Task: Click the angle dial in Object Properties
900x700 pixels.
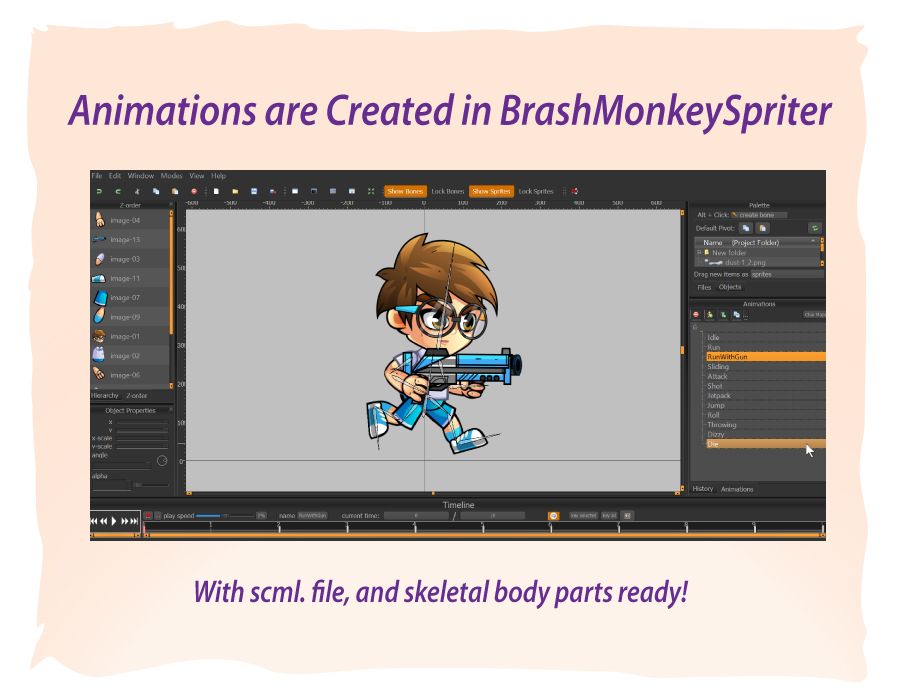Action: (x=162, y=461)
